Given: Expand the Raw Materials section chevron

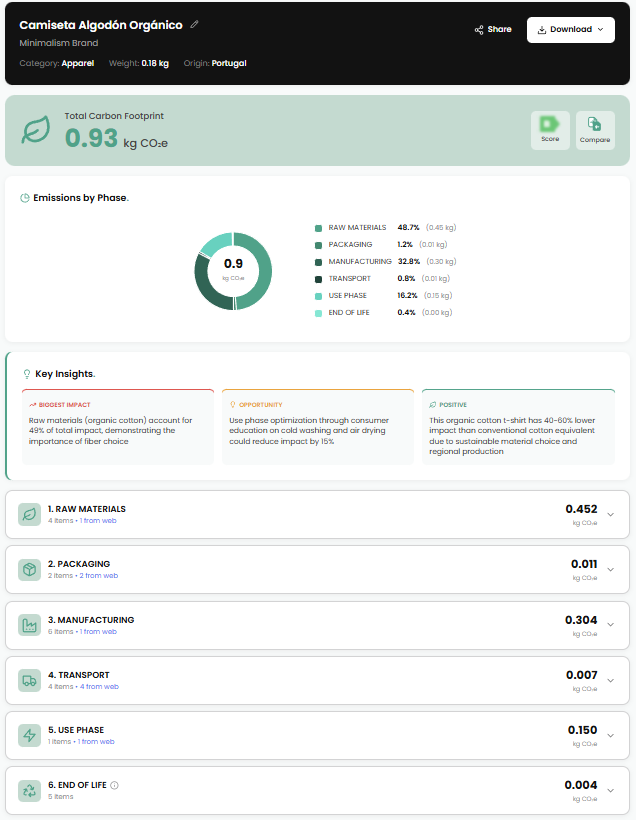Looking at the screenshot, I should pyautogui.click(x=610, y=515).
